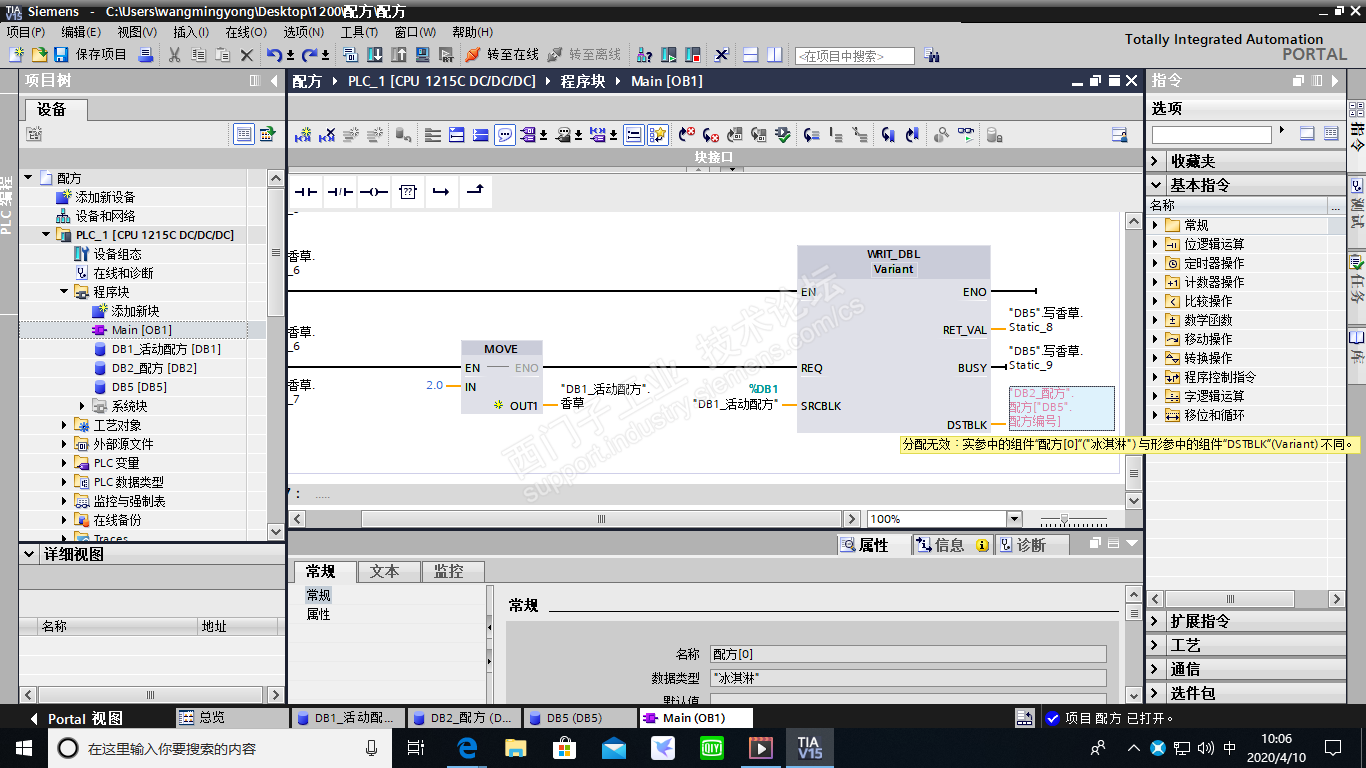The width and height of the screenshot is (1366, 768).
Task: Collapse the 配方 project root node
Action: [28, 178]
